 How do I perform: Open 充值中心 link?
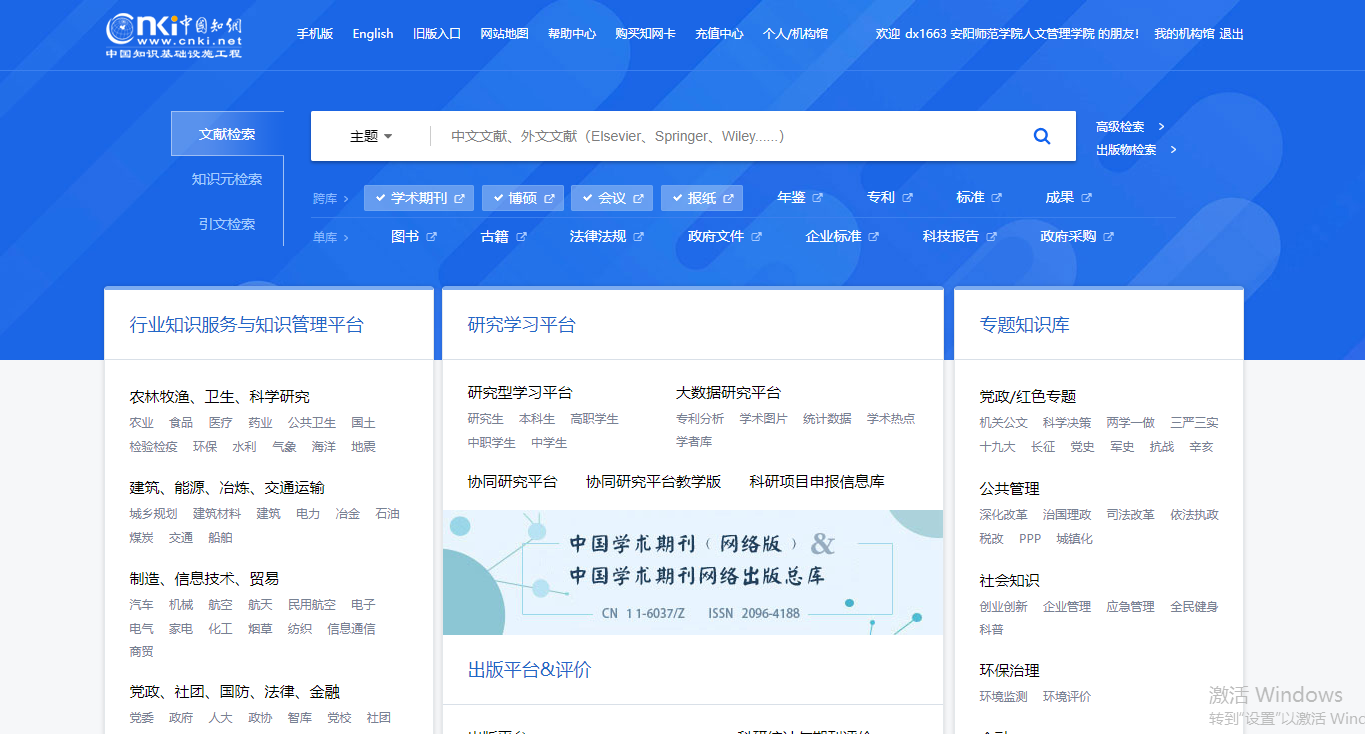(719, 34)
